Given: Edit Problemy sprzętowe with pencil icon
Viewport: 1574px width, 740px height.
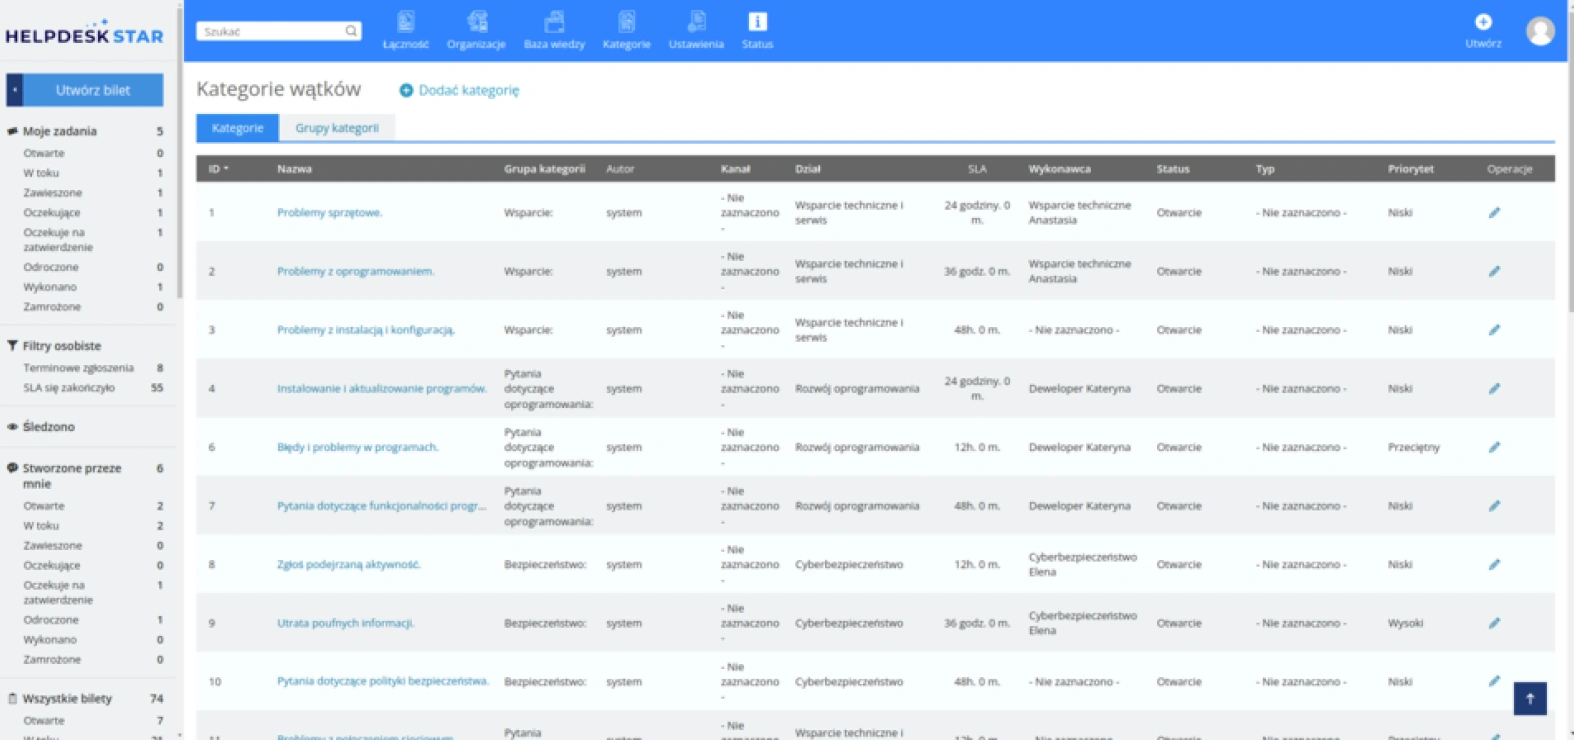Looking at the screenshot, I should point(1494,212).
